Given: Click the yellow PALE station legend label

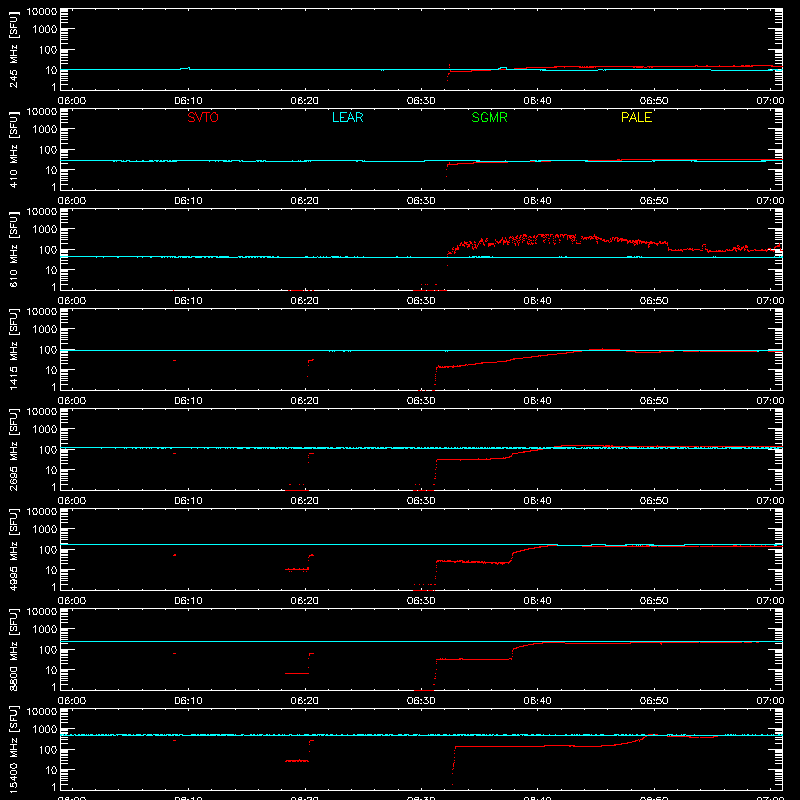Looking at the screenshot, I should click(636, 117).
